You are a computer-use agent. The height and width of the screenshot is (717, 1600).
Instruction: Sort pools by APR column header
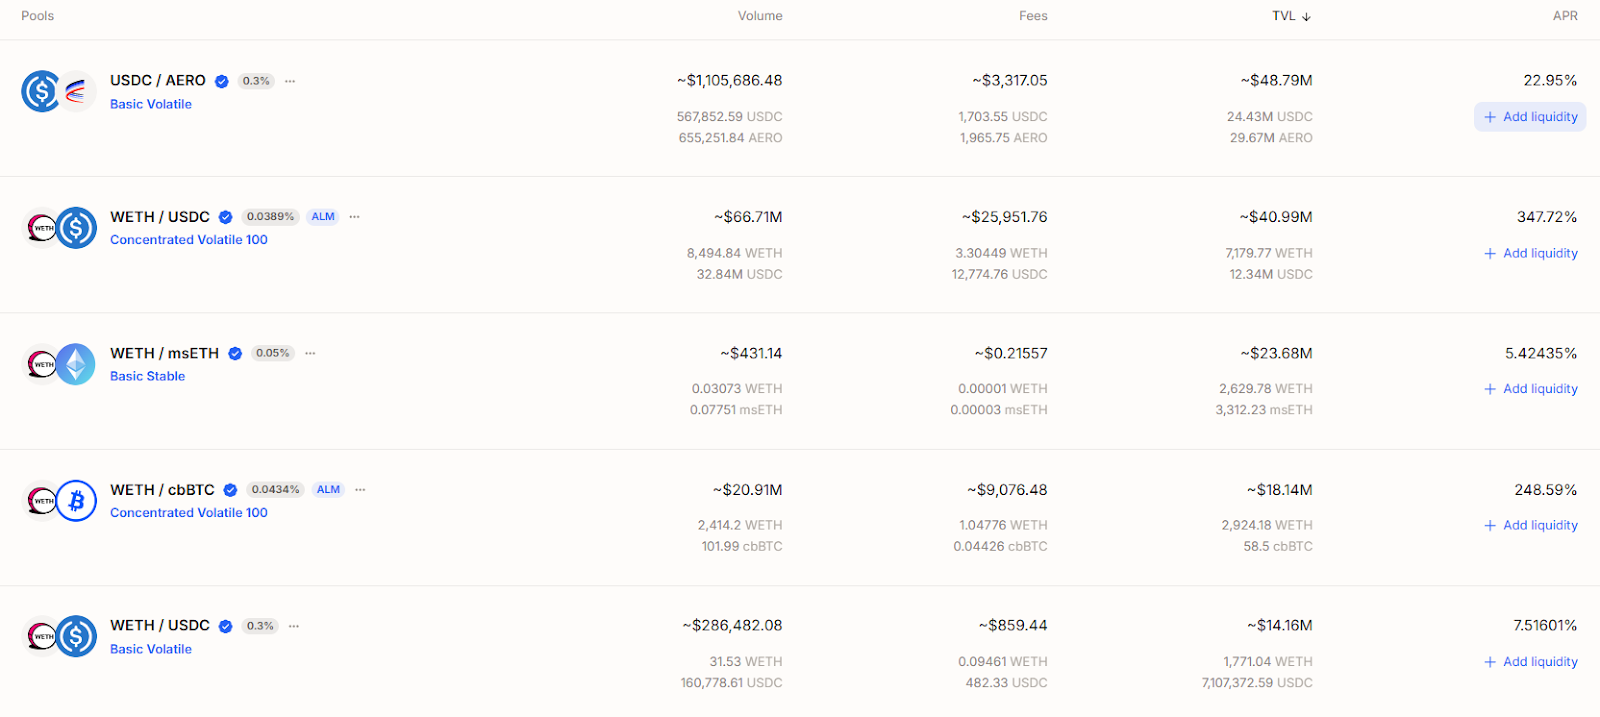tap(1565, 16)
